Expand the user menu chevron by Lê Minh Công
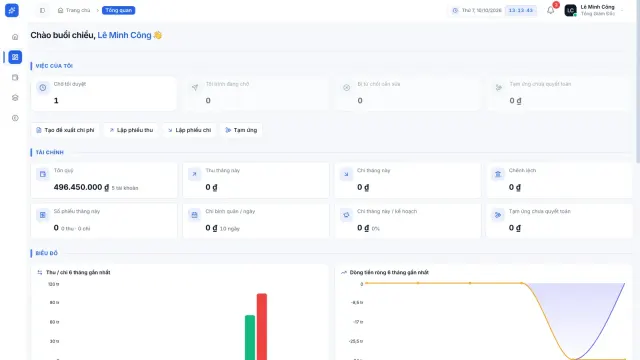 (x=622, y=10)
